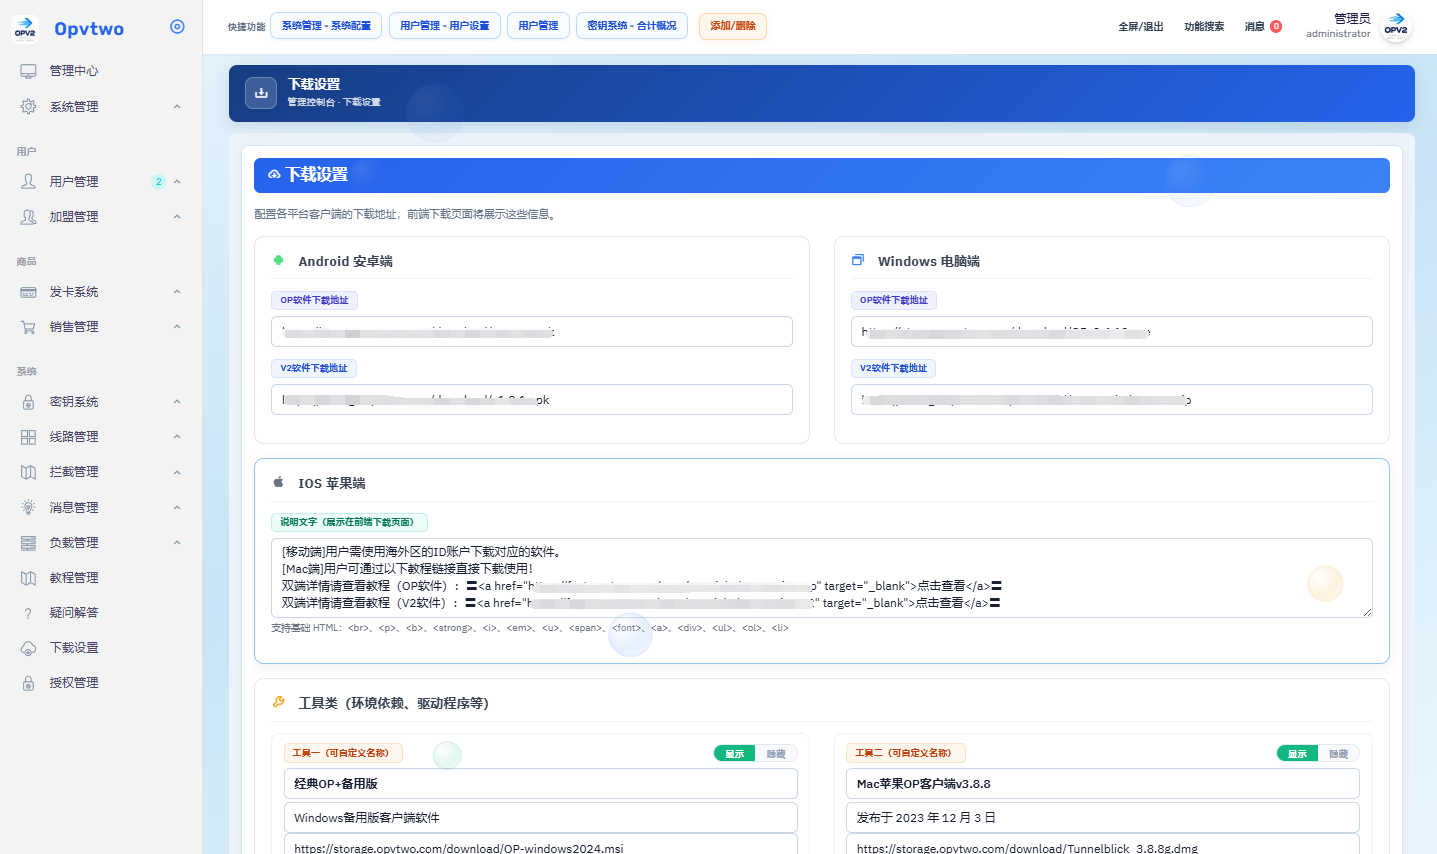Screen dimensions: 1437x854
Task: Click the 系统管理 - 系统配置 shortcut button
Action: (326, 26)
